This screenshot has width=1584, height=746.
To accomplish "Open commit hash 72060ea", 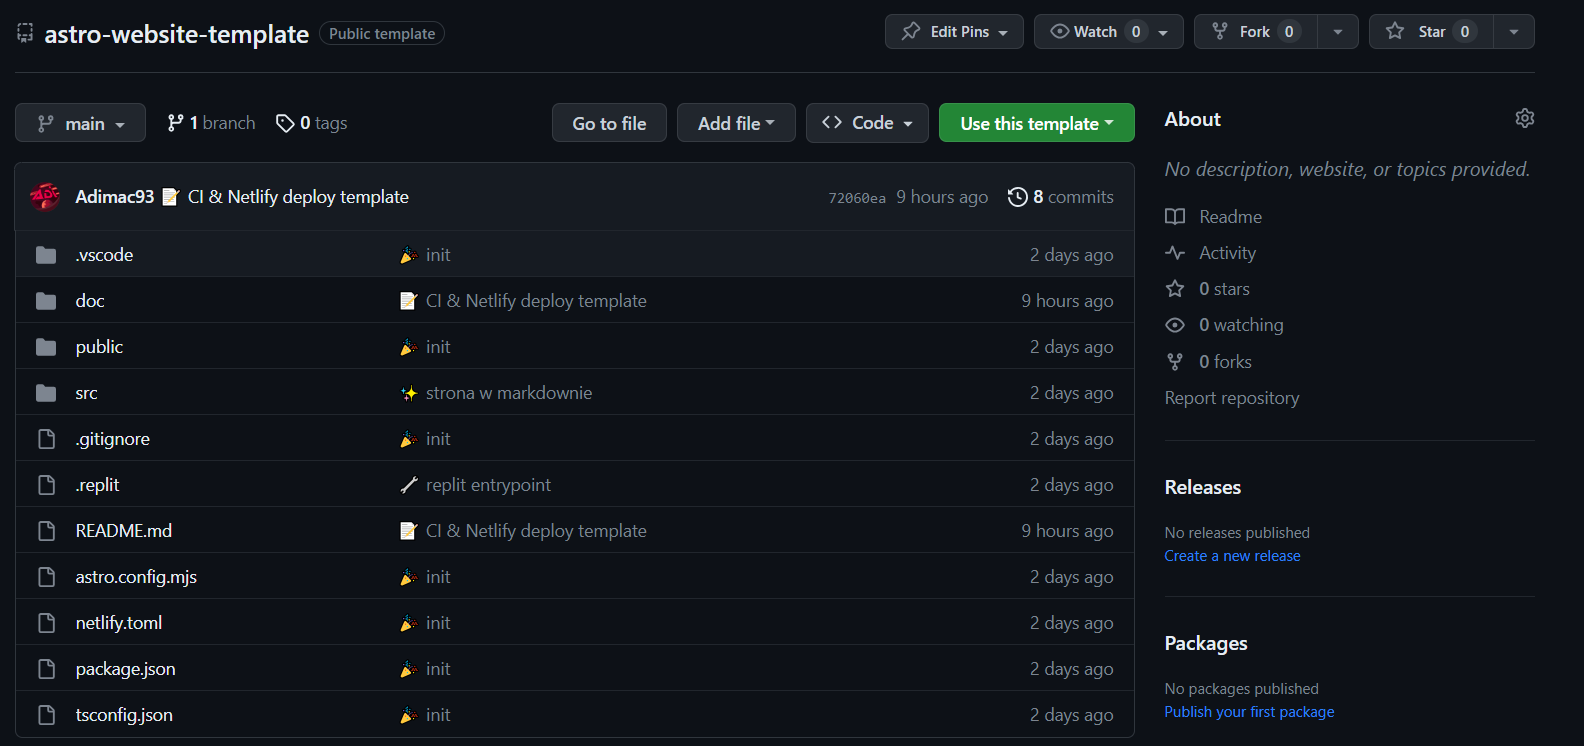I will [x=857, y=198].
